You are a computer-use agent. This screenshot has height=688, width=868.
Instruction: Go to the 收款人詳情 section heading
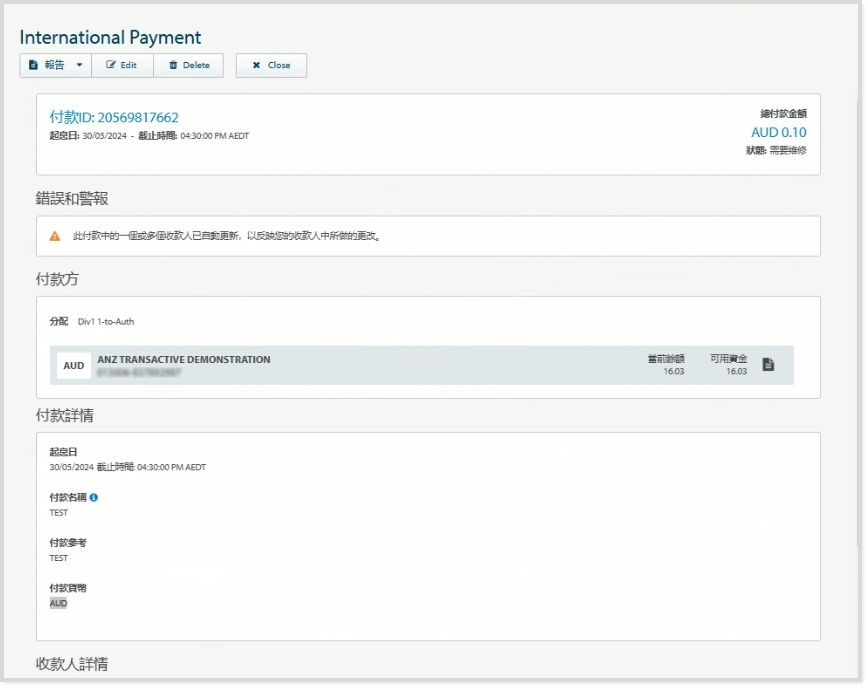coord(72,664)
